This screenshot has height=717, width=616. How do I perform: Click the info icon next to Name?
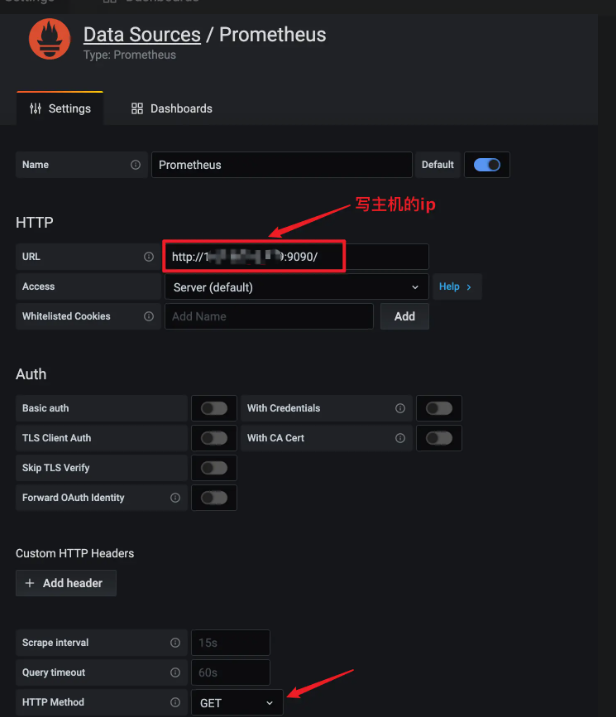click(135, 165)
